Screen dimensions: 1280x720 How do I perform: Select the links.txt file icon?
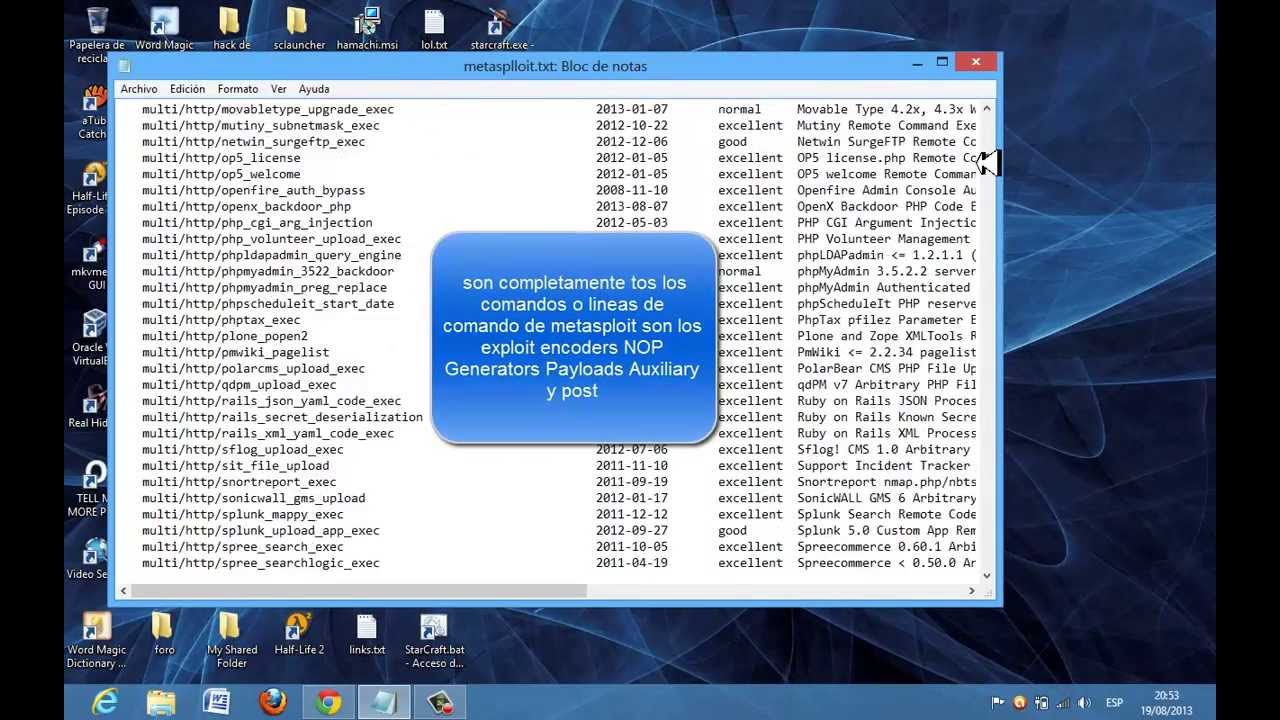coord(367,634)
